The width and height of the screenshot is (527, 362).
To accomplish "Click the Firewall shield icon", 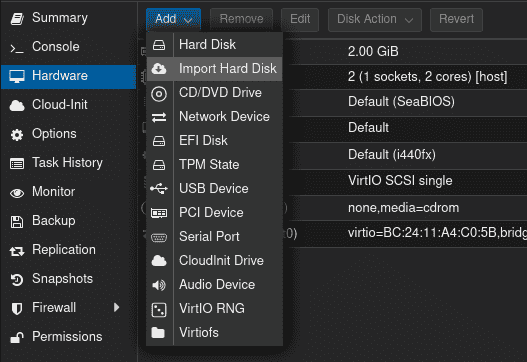I will 17,309.
